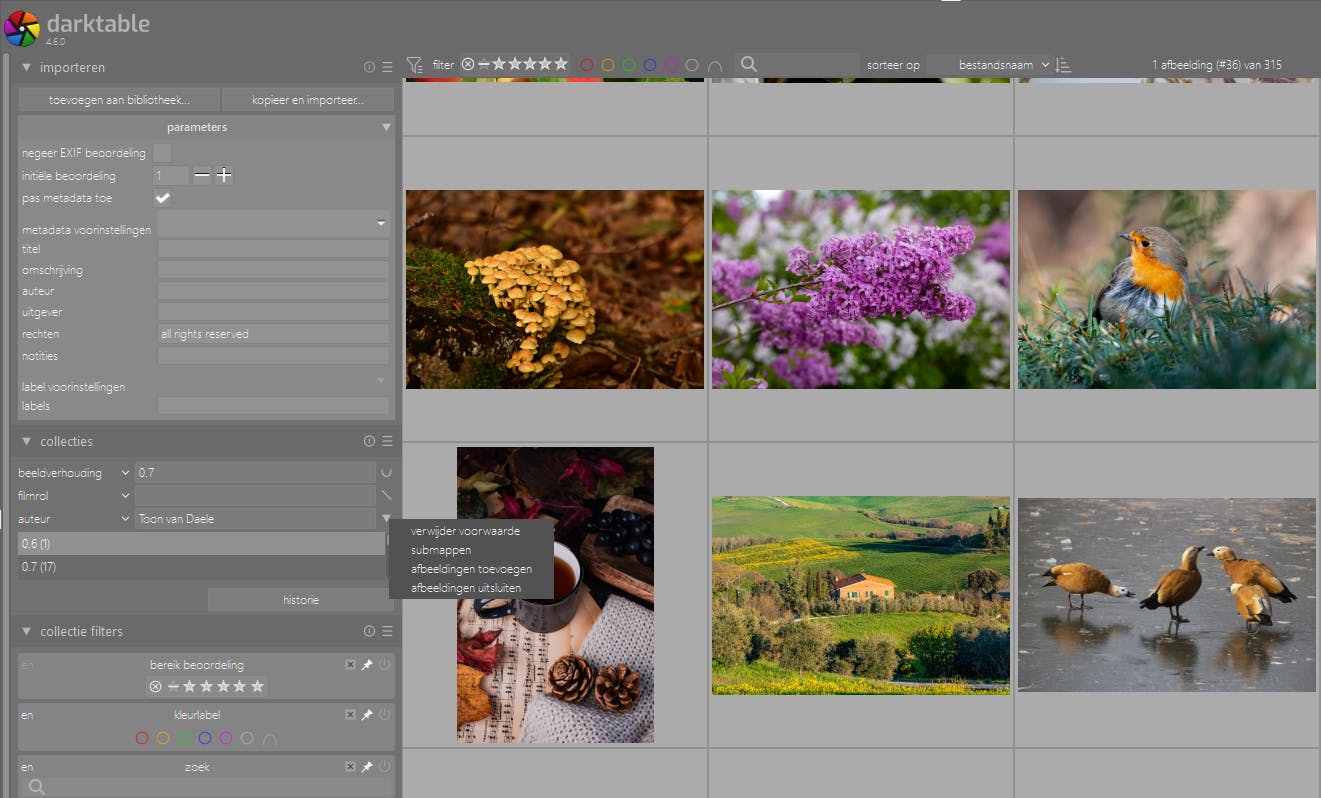Image resolution: width=1321 pixels, height=798 pixels.
Task: Toggle the zoek filter power button
Action: [384, 767]
